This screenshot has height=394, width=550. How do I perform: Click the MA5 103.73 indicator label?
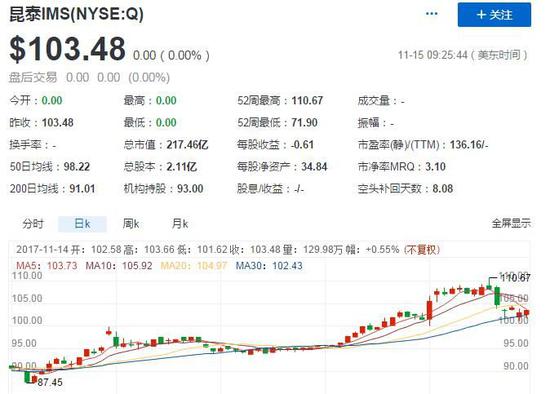pos(47,266)
